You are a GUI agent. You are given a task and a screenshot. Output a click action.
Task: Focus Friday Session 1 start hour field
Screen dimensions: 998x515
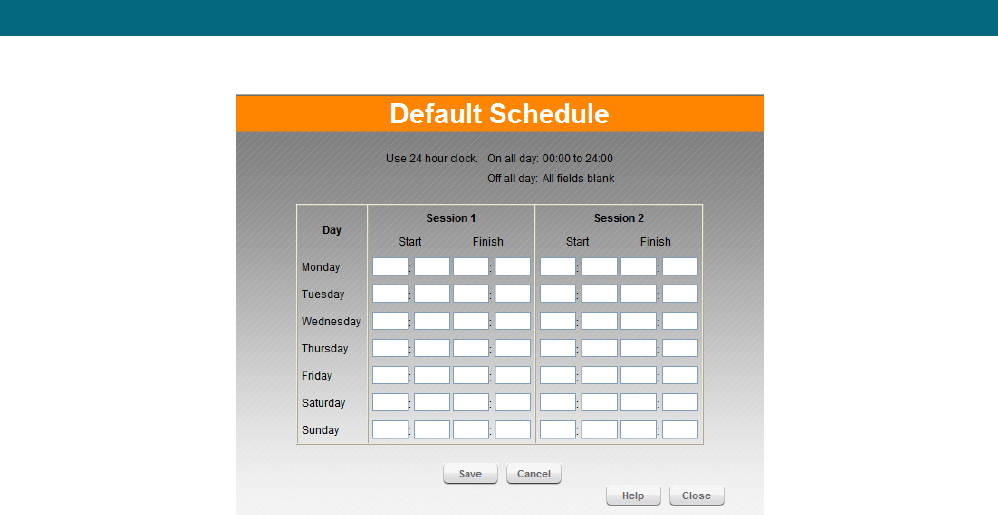tap(390, 375)
